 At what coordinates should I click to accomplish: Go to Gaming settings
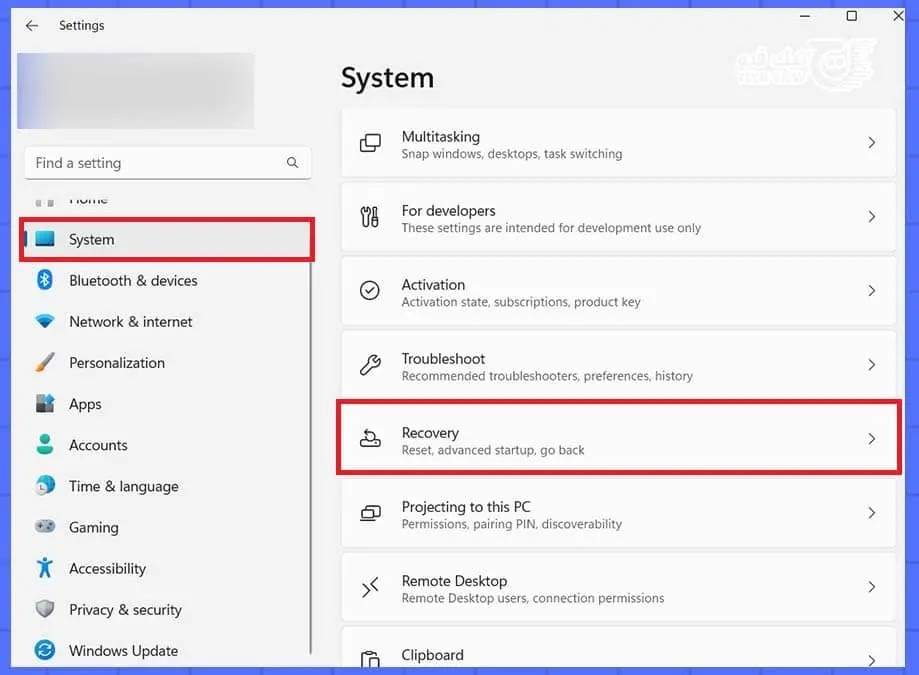click(167, 527)
